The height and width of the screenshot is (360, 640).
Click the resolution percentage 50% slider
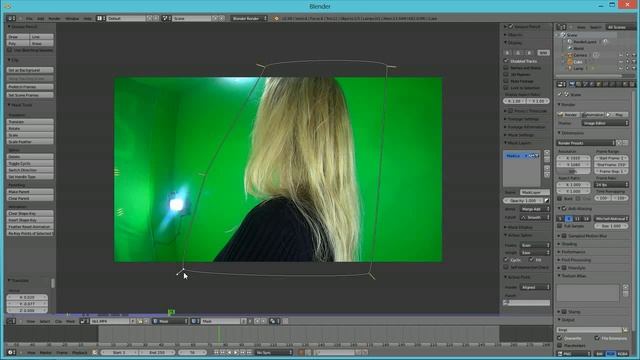[x=573, y=171]
